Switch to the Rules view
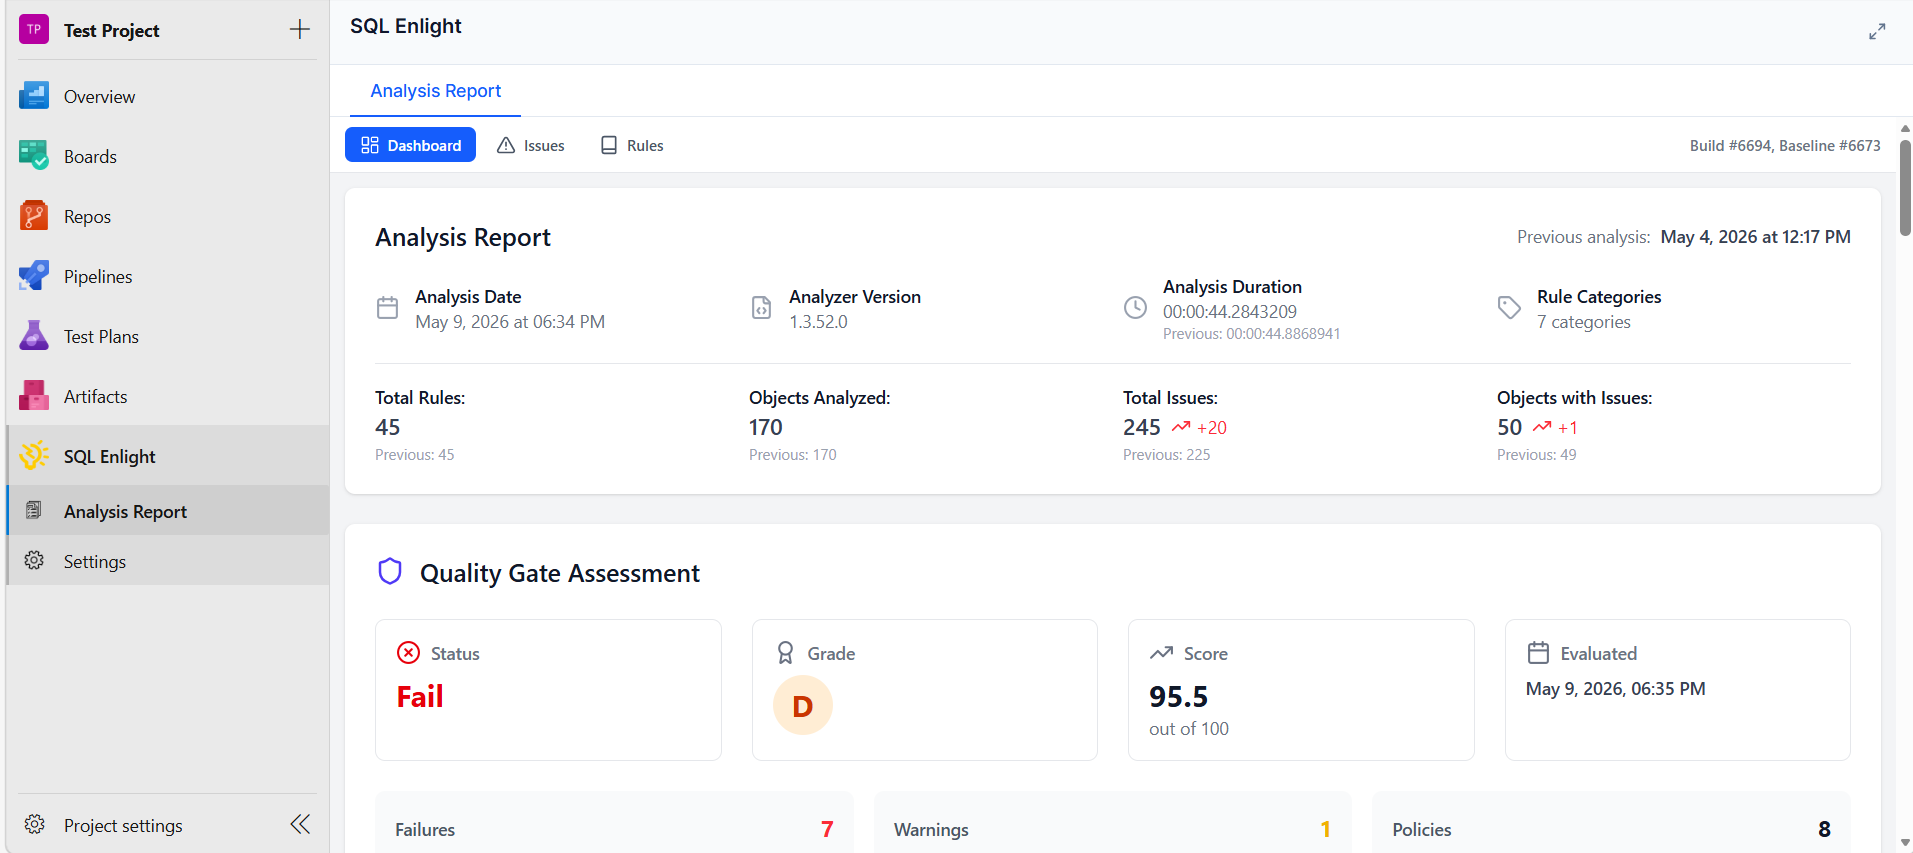This screenshot has width=1913, height=853. 632,145
